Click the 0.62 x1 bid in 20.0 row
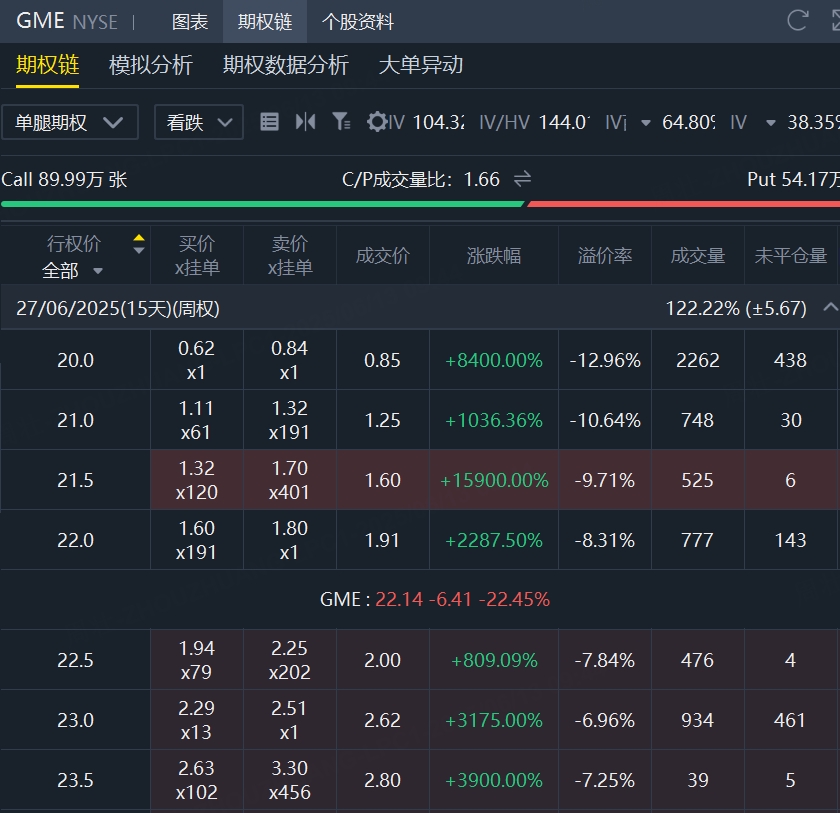Image resolution: width=840 pixels, height=813 pixels. (x=197, y=360)
